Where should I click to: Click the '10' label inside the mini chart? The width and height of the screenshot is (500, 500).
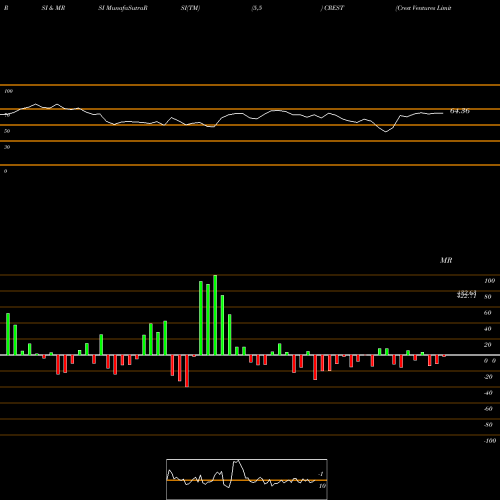coord(322,486)
